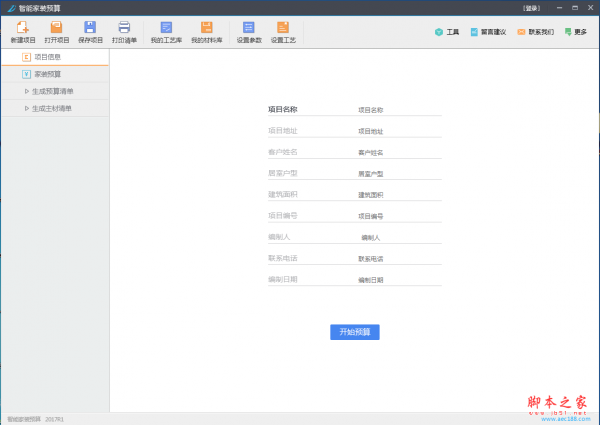The width and height of the screenshot is (600, 425).
Task: Focus the 联系电话 phone input field
Action: 398,258
